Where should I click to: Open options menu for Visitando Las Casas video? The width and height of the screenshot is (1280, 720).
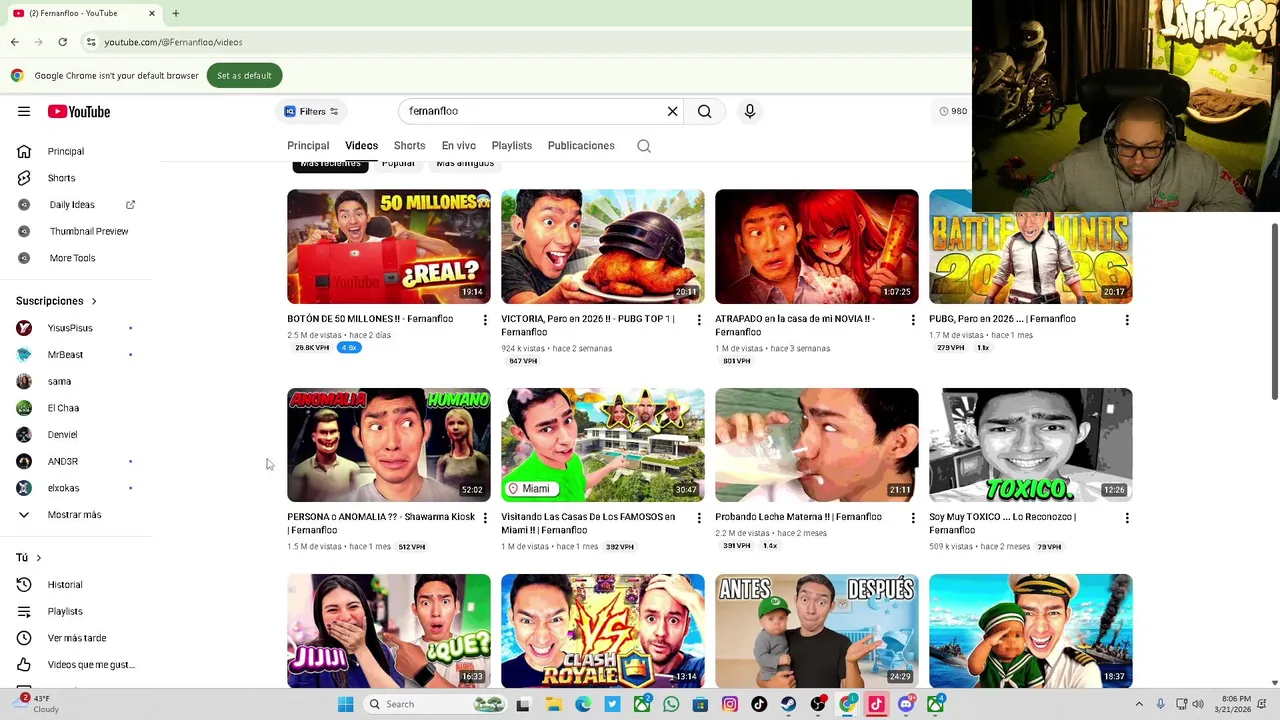(699, 518)
